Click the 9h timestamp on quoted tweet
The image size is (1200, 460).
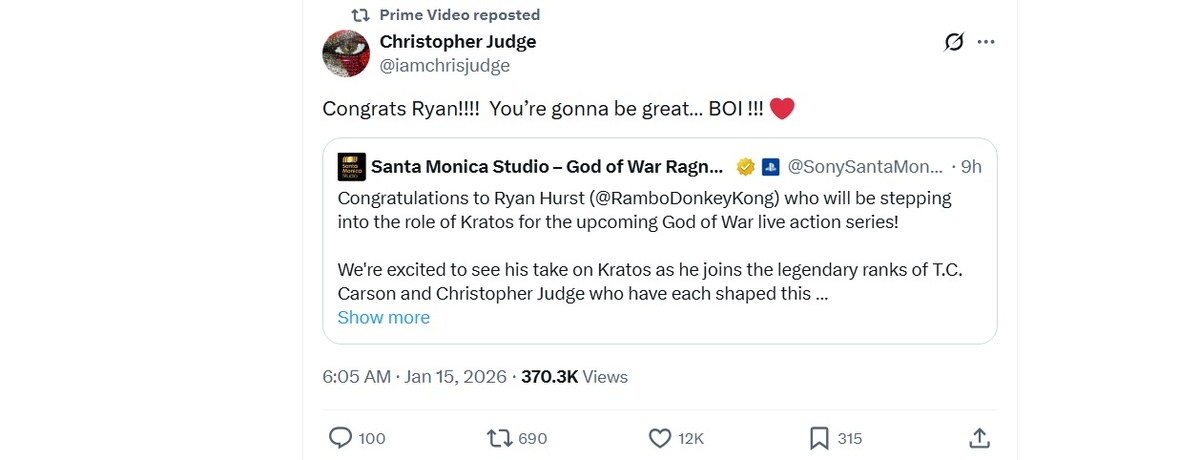coord(971,167)
